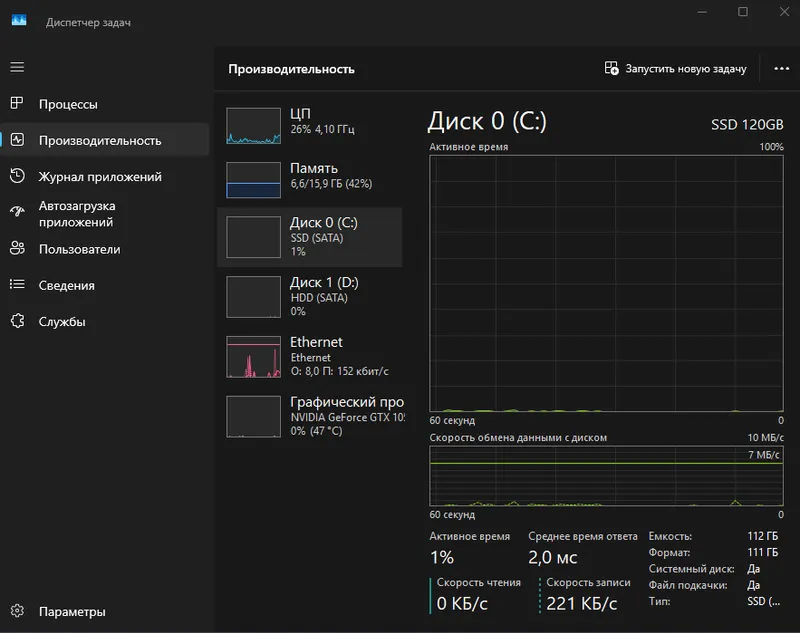Click the memory usage mini graph
The height and width of the screenshot is (633, 800).
[x=254, y=180]
